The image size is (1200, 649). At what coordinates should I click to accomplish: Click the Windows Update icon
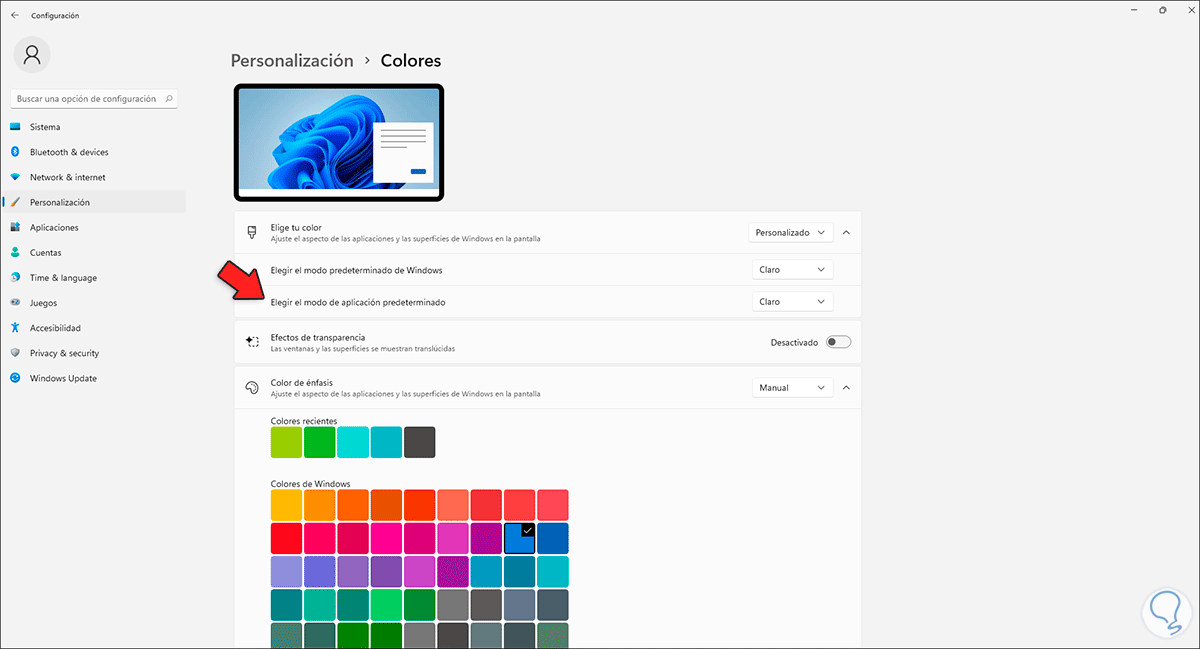pyautogui.click(x=15, y=378)
